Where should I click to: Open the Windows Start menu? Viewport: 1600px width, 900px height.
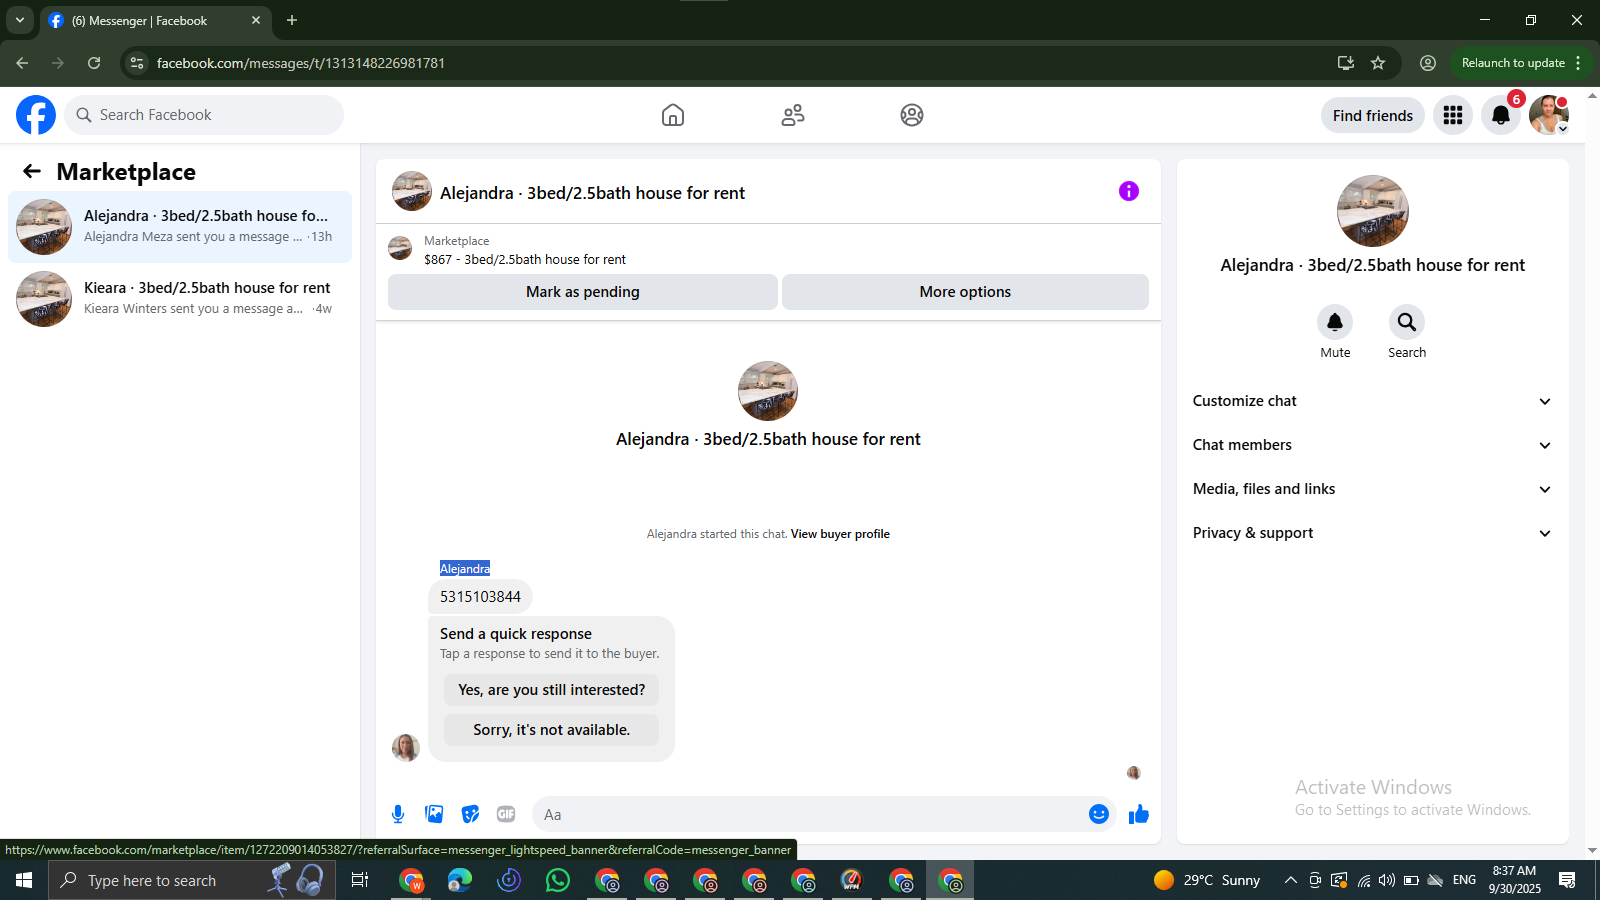point(24,880)
